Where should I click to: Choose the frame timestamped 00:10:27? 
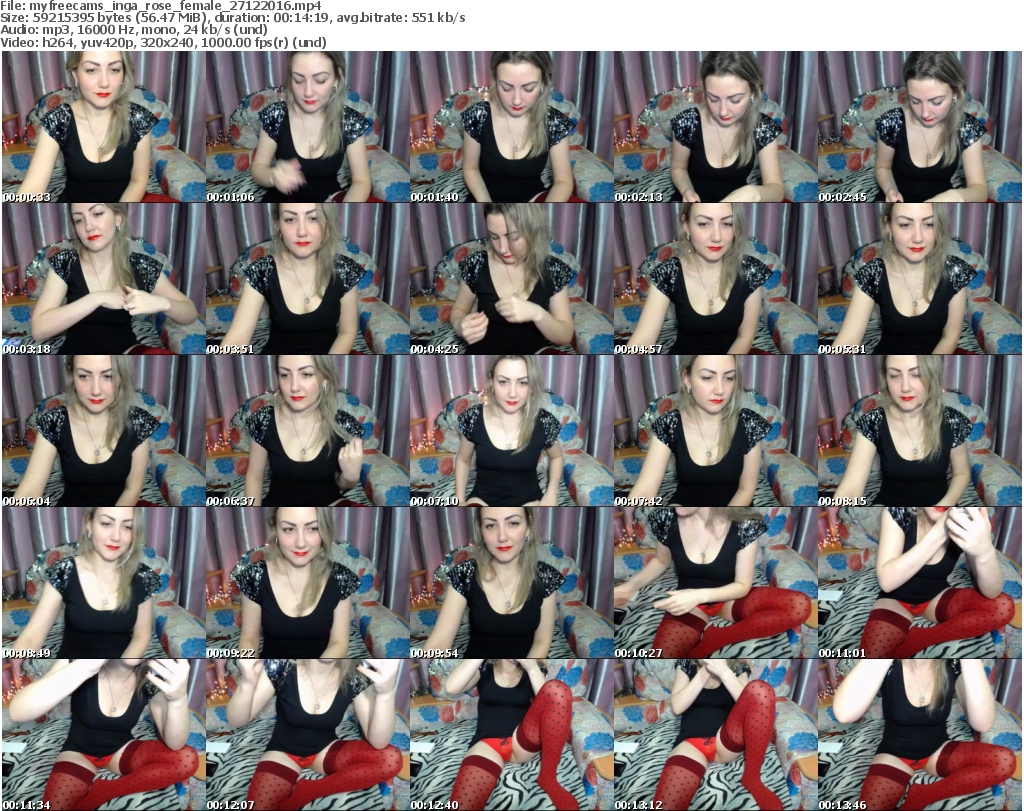(716, 583)
